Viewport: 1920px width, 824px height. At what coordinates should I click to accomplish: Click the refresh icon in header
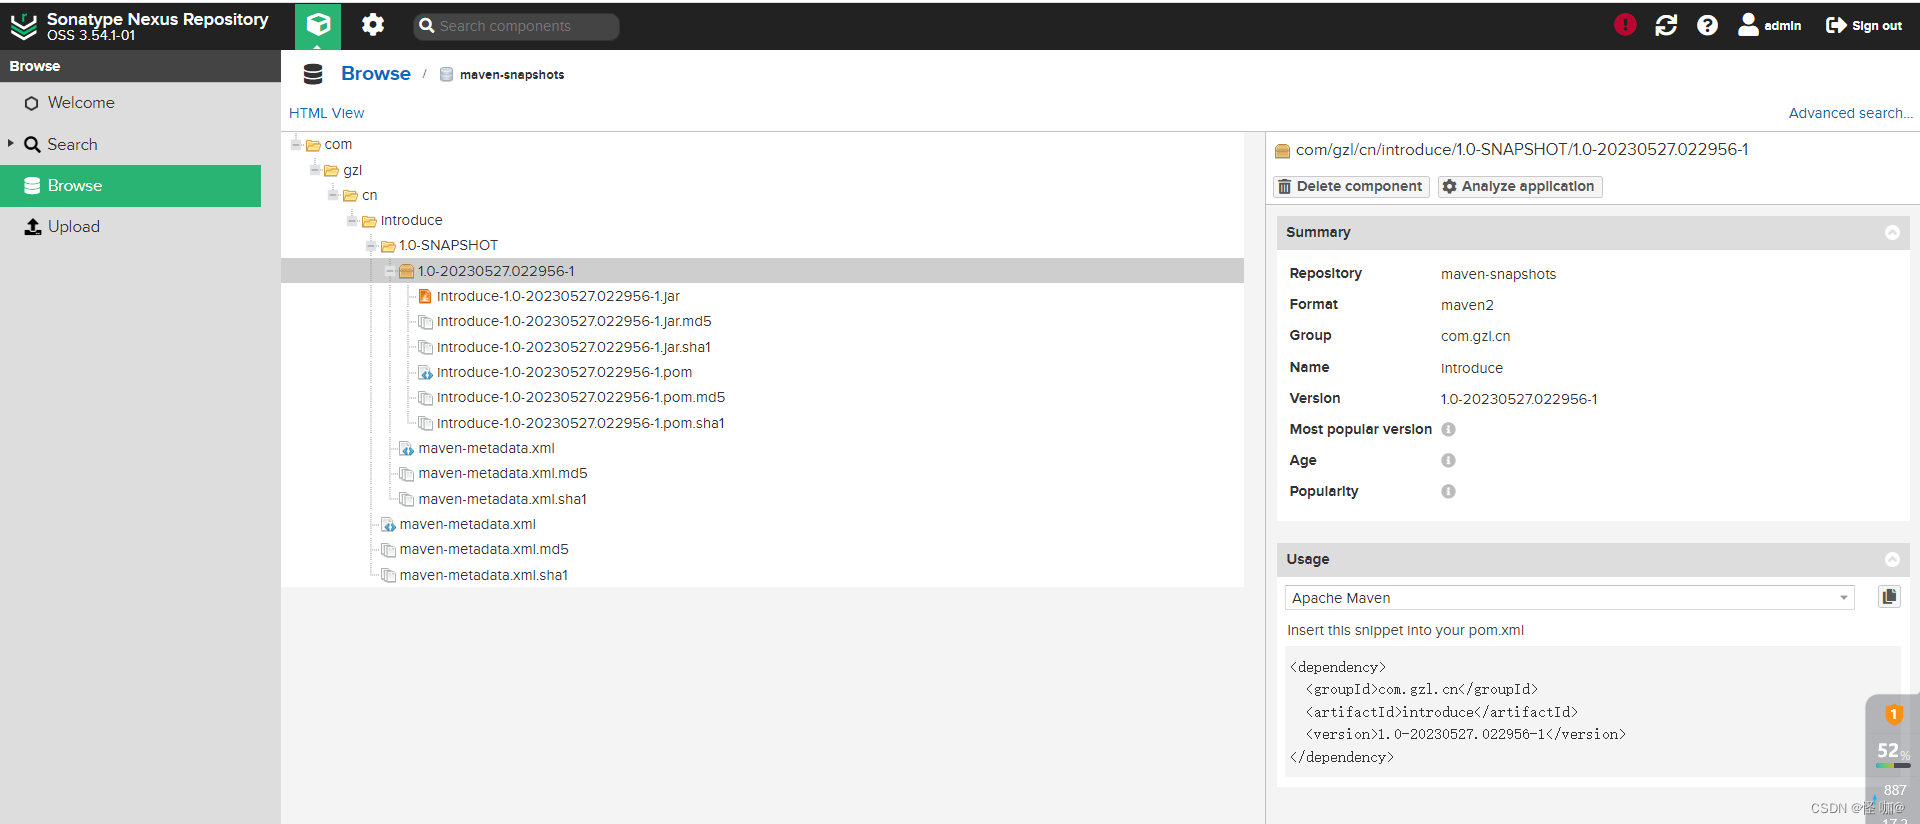click(x=1666, y=25)
